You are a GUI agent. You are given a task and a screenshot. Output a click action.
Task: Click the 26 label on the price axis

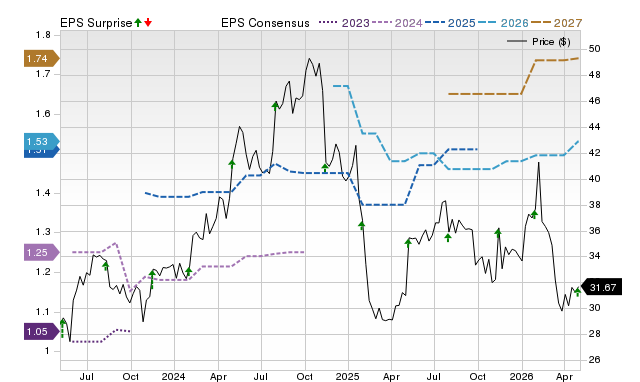coord(594,360)
